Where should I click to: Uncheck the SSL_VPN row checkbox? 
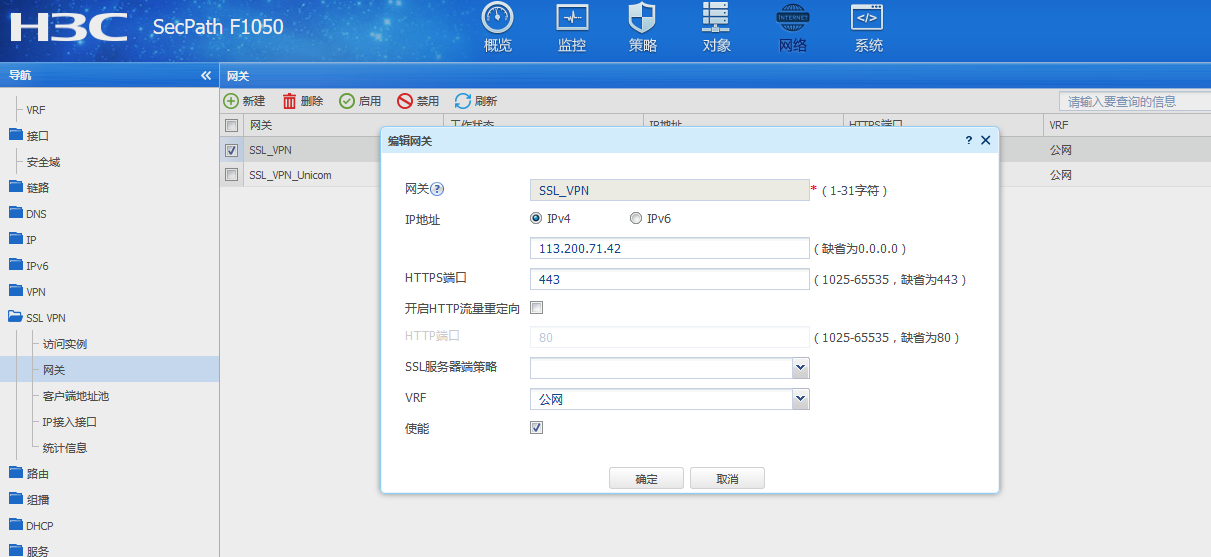point(232,150)
